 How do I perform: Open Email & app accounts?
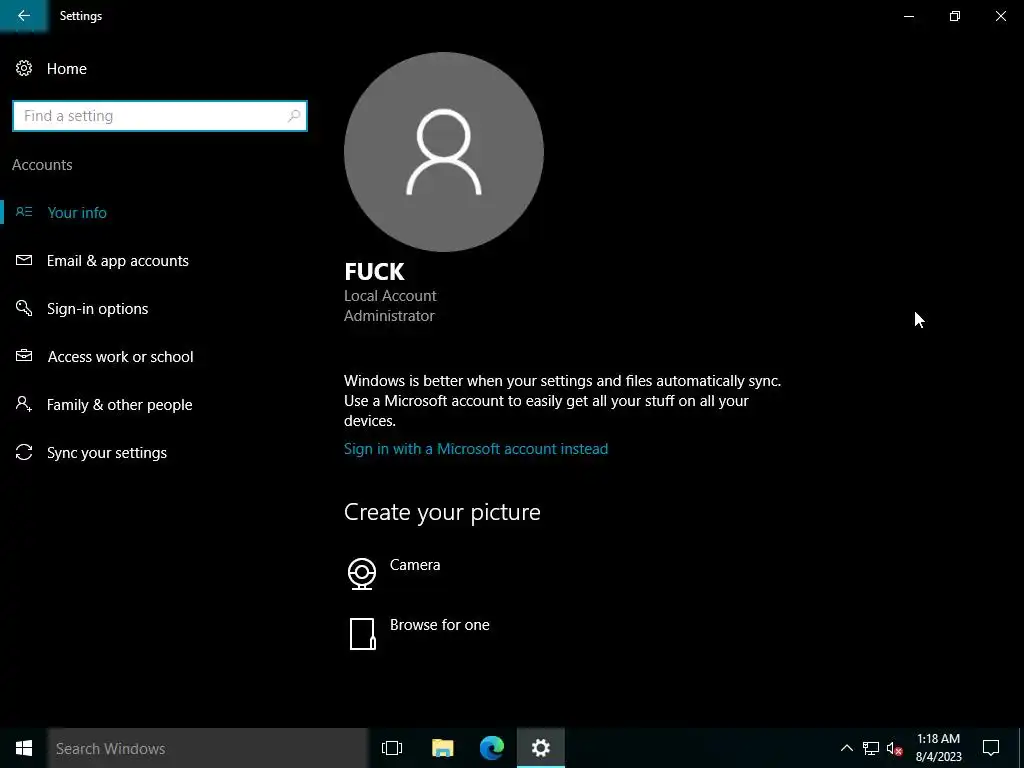pos(118,261)
